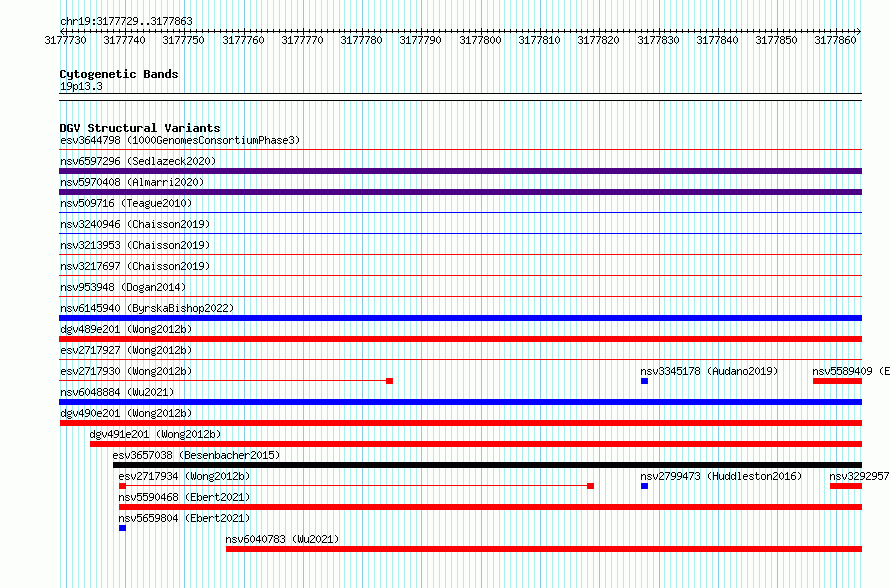
Task: Click the purple bar under nsv5970408
Action: (460, 192)
